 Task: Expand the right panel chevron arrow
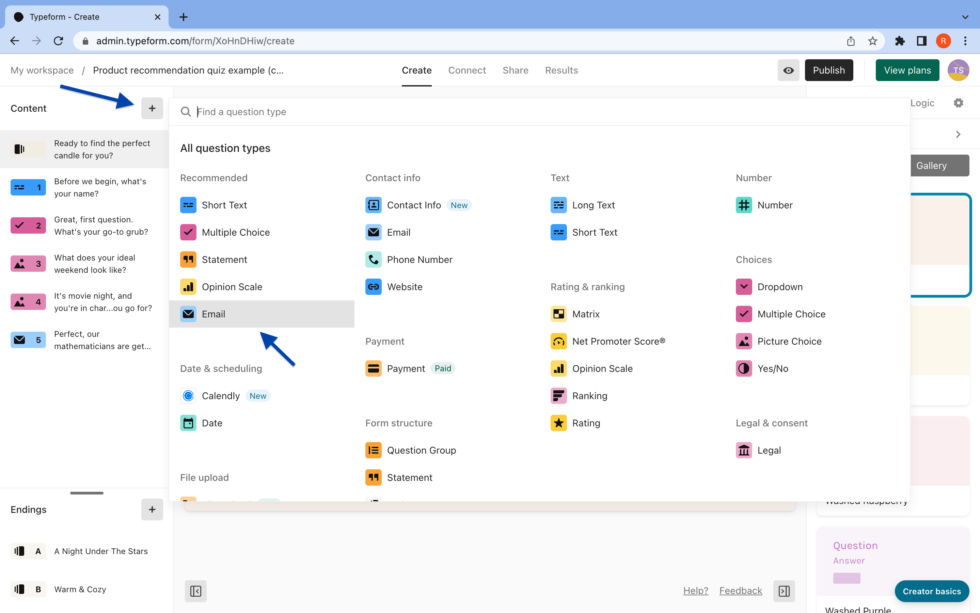[958, 134]
